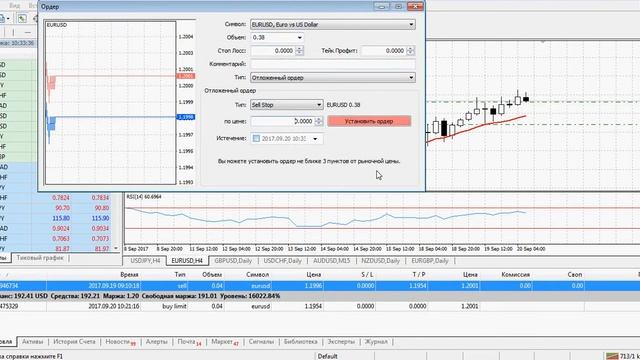Decrease Тейк Профит with down arrow
Image resolution: width=640 pixels, height=360 pixels.
pyautogui.click(x=411, y=53)
